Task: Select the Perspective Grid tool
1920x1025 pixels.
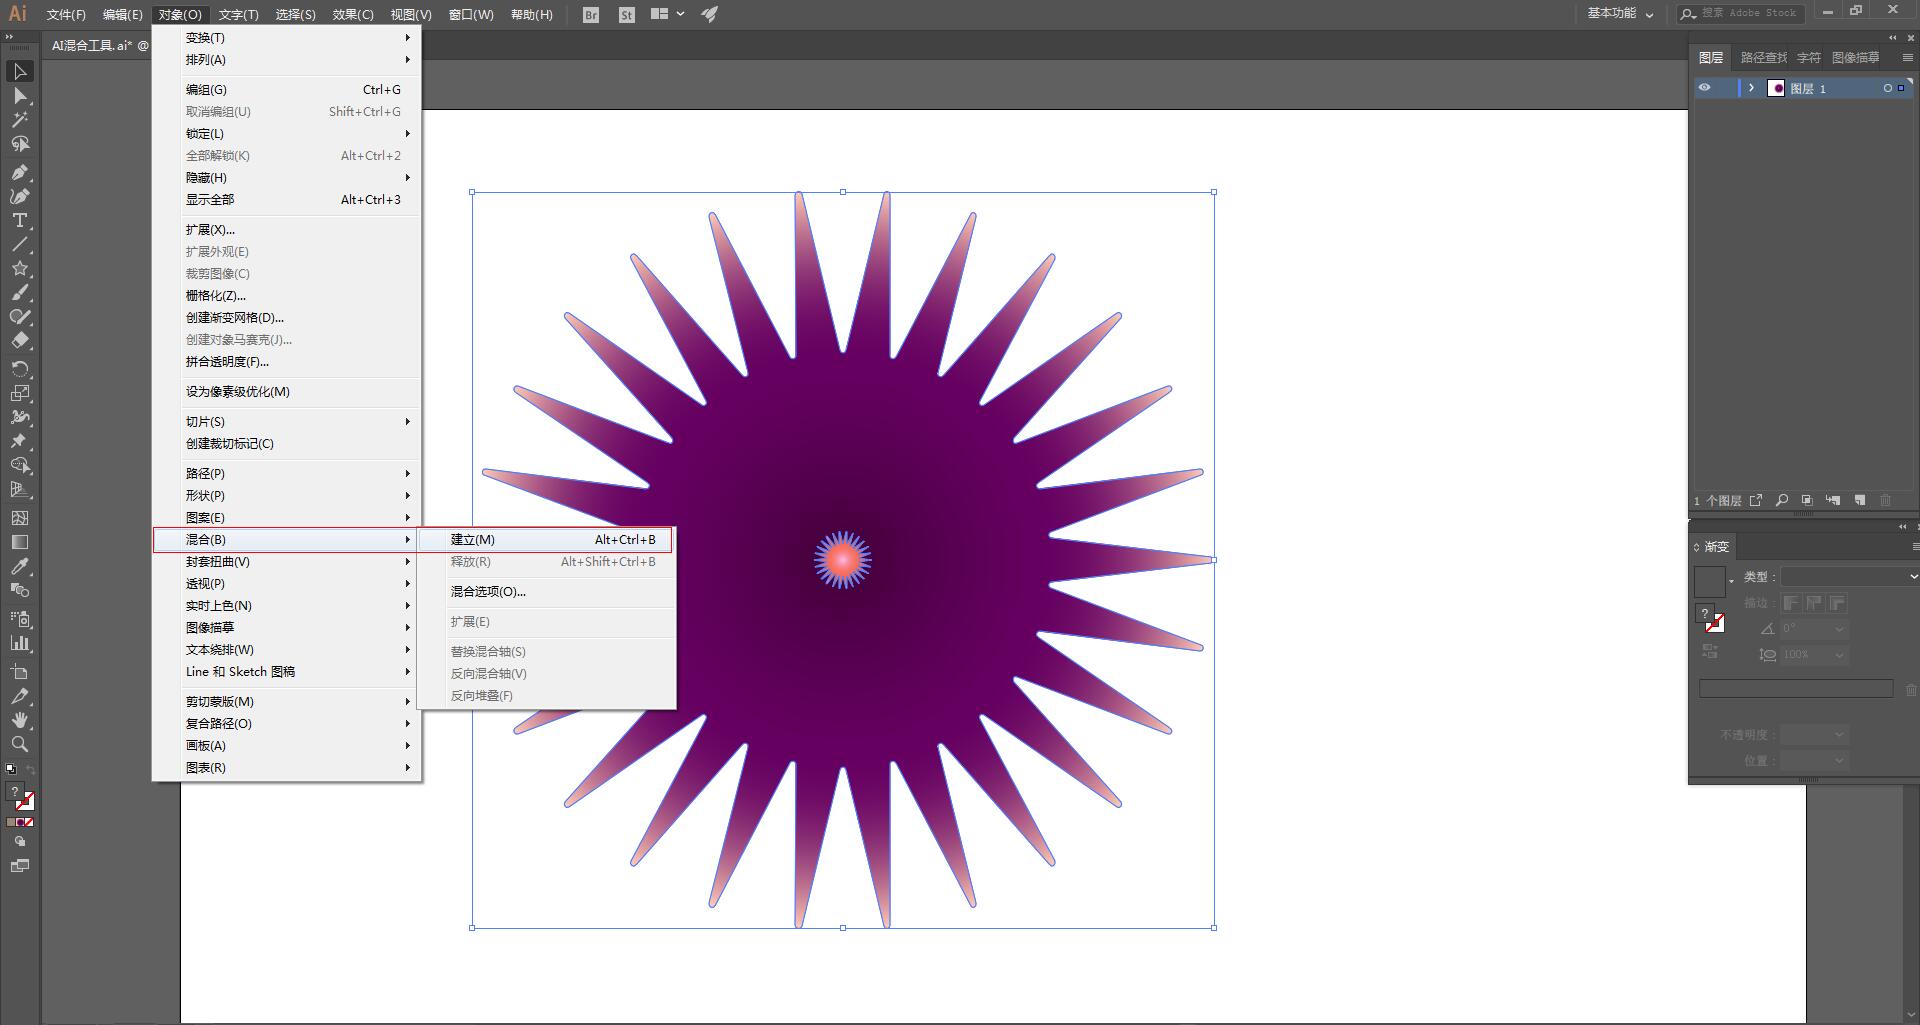Action: pyautogui.click(x=19, y=489)
